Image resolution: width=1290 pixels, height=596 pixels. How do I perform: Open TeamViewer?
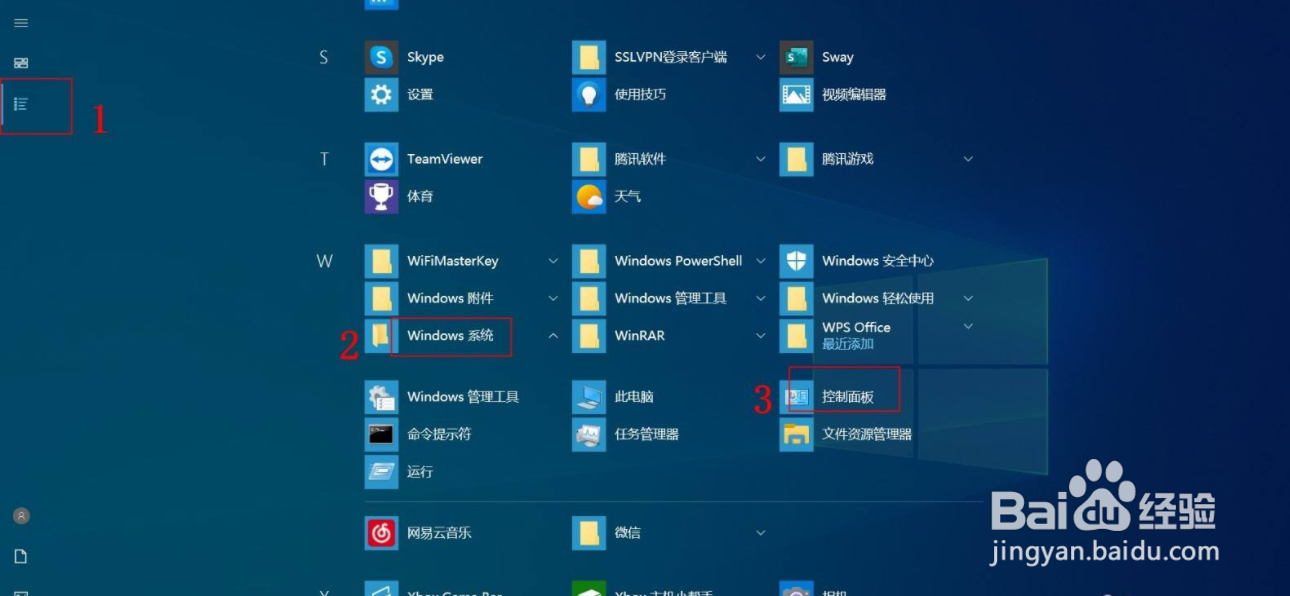[443, 159]
